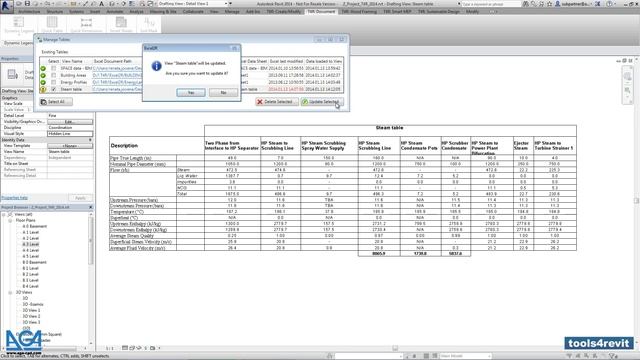
Task: Click the Project Browser vertical scrollbar
Action: pos(91,241)
